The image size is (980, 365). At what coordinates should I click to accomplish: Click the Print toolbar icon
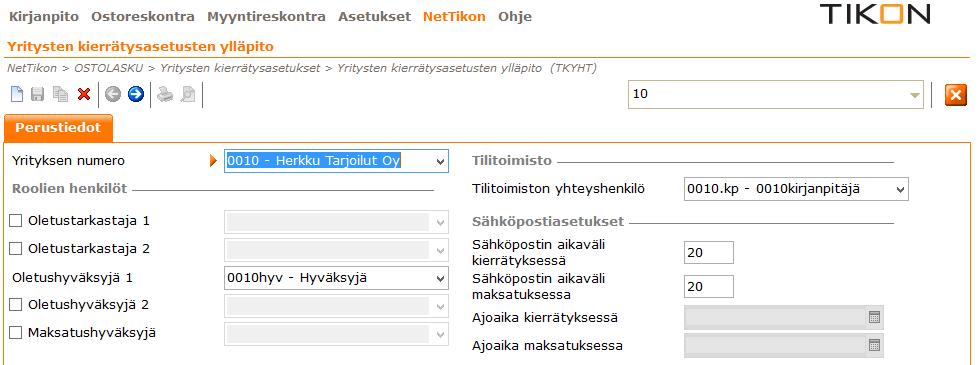165,94
